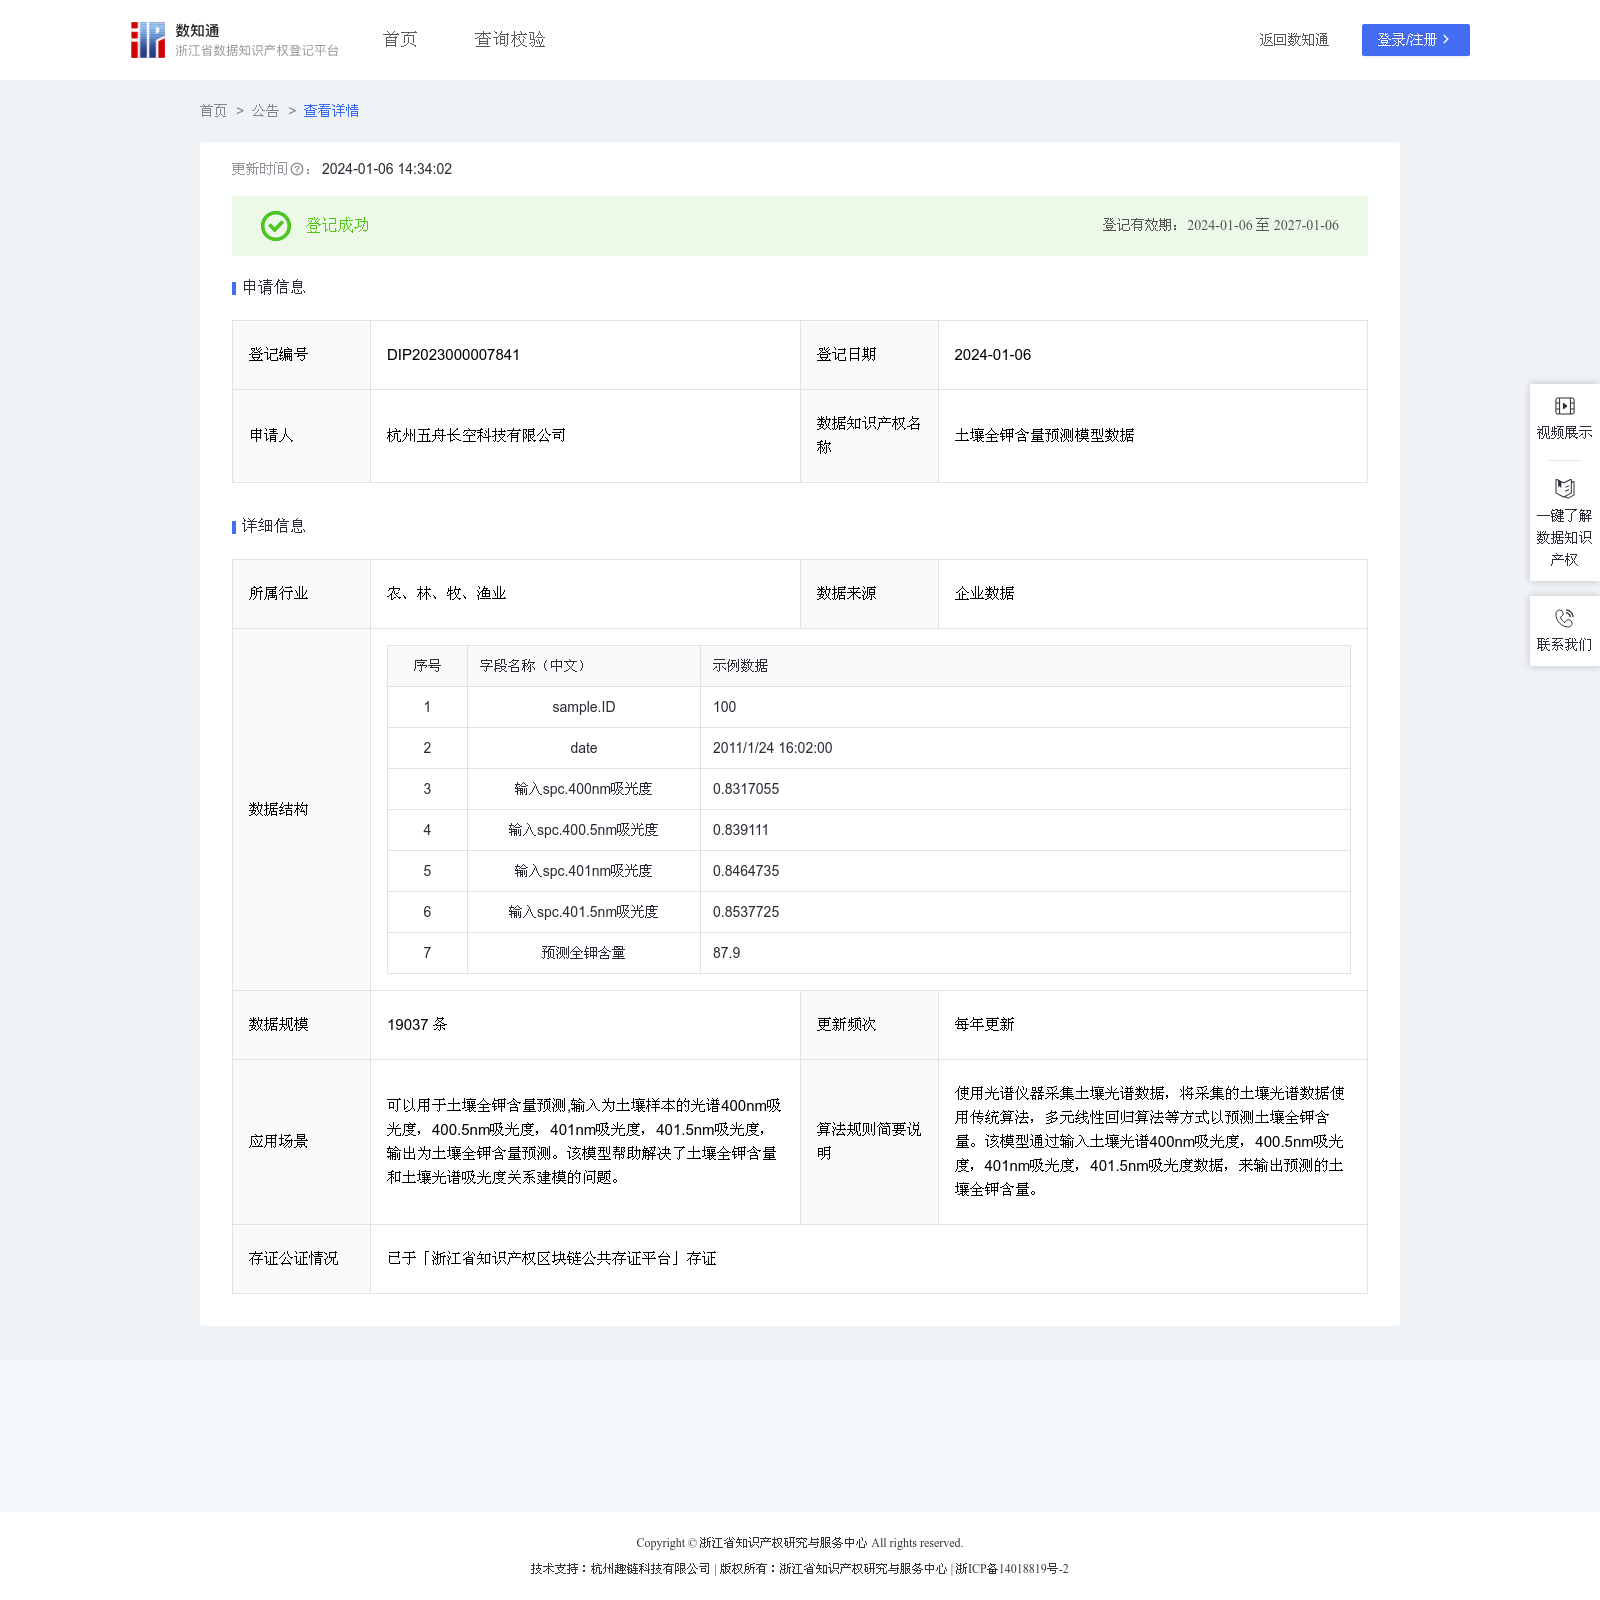
Task: Go to 首页 in the breadcrumb
Action: (x=213, y=111)
